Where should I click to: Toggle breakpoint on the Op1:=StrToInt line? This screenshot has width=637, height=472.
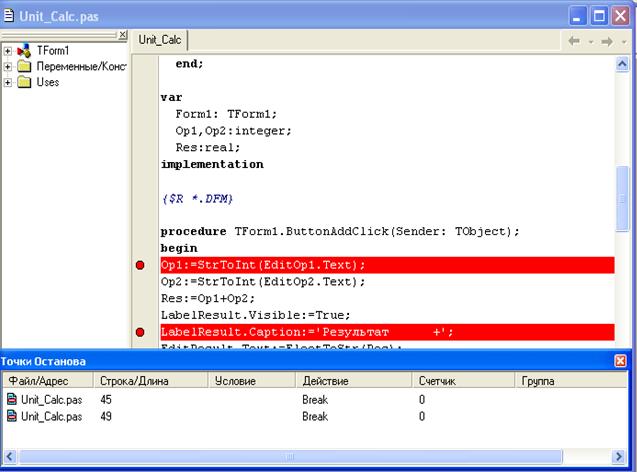pyautogui.click(x=140, y=265)
